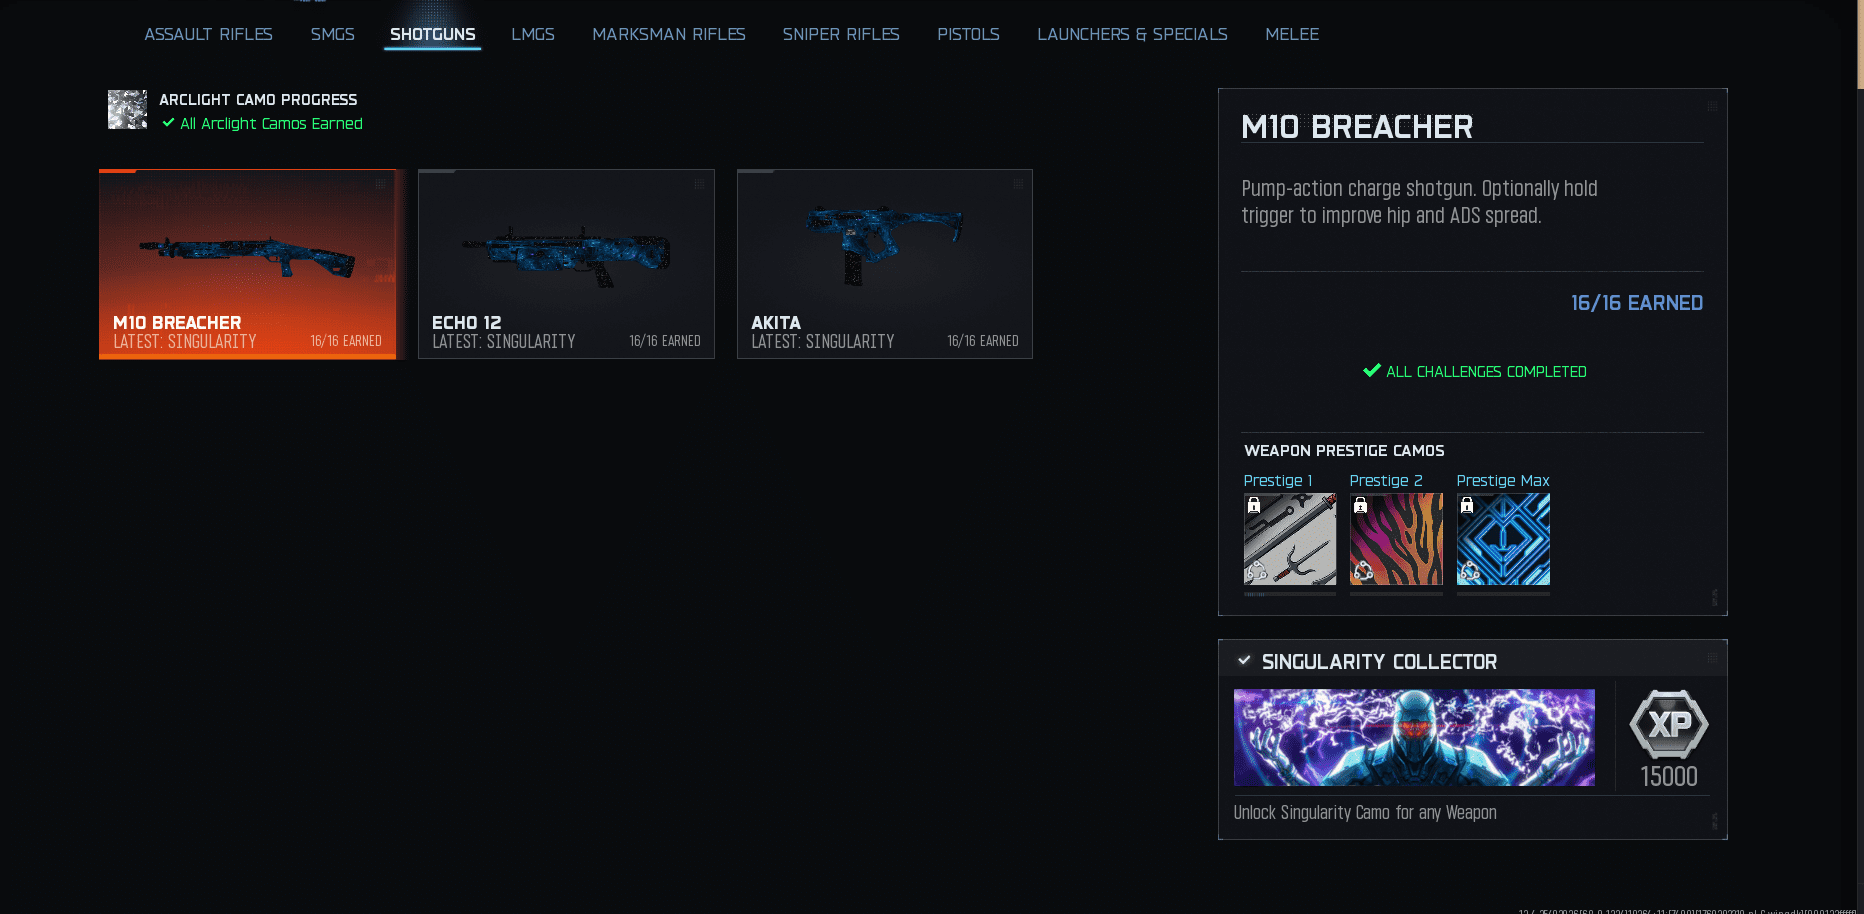
Task: Open the Melee weapons tab
Action: point(1291,34)
